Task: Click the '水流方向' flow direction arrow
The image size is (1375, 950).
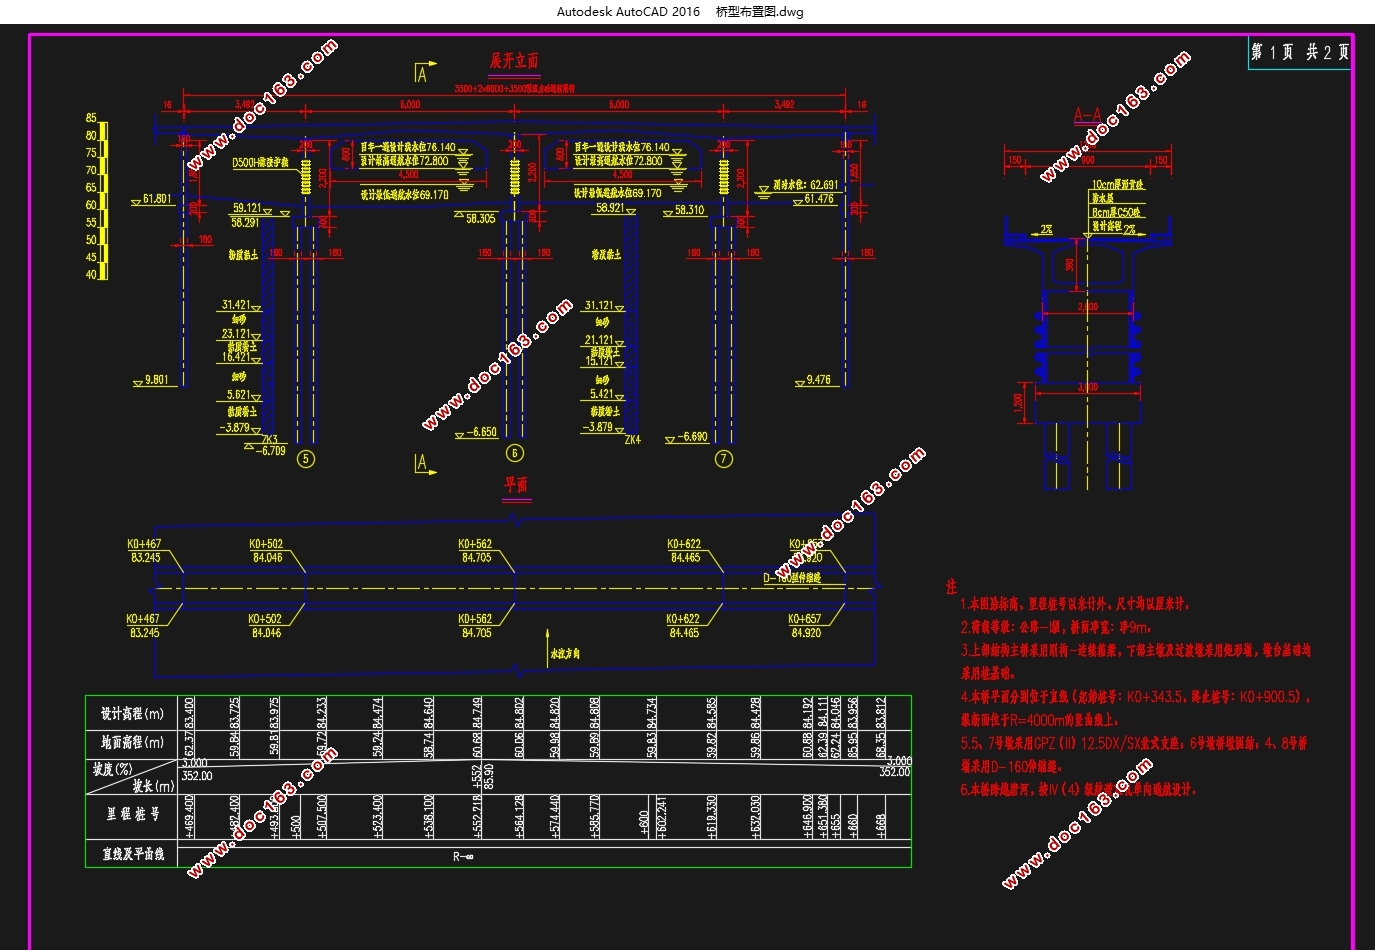Action: [548, 646]
